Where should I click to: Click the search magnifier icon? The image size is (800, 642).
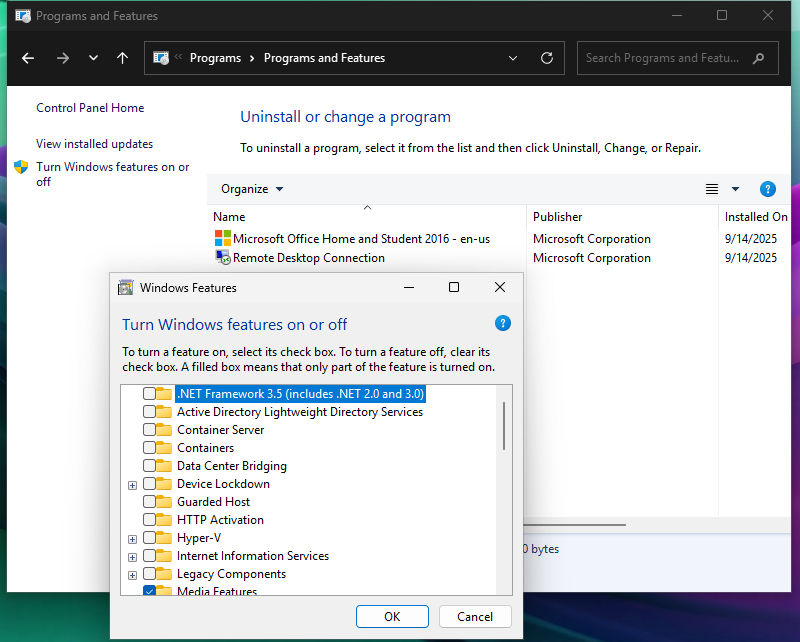759,58
